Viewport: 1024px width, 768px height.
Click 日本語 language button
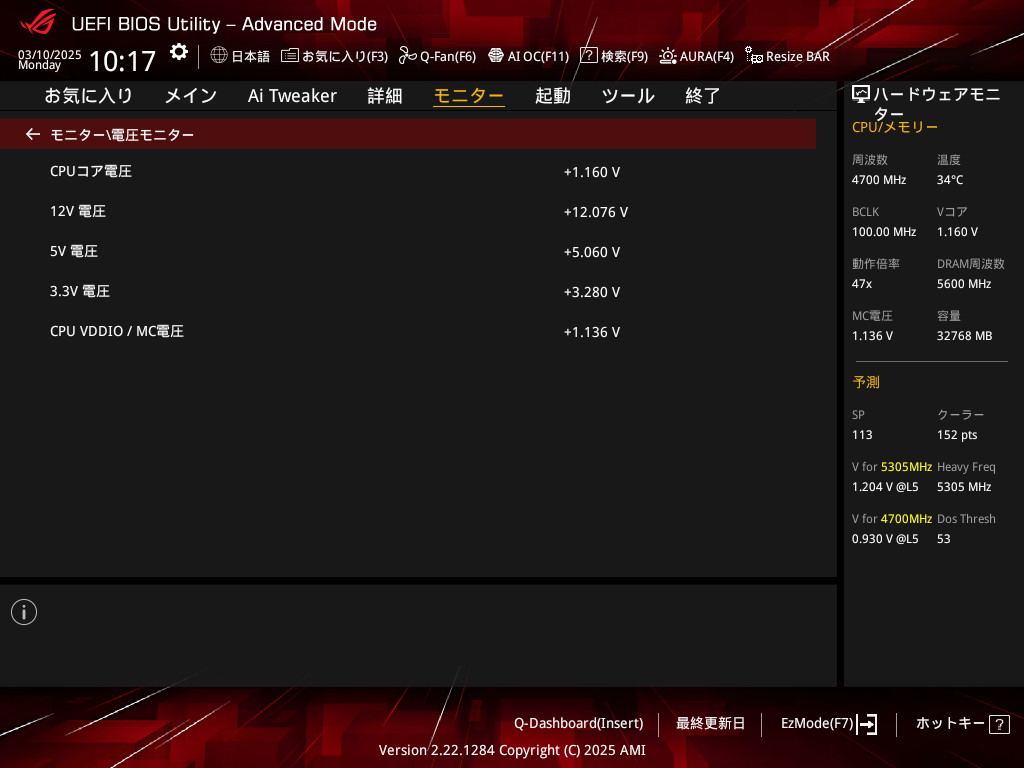click(251, 56)
